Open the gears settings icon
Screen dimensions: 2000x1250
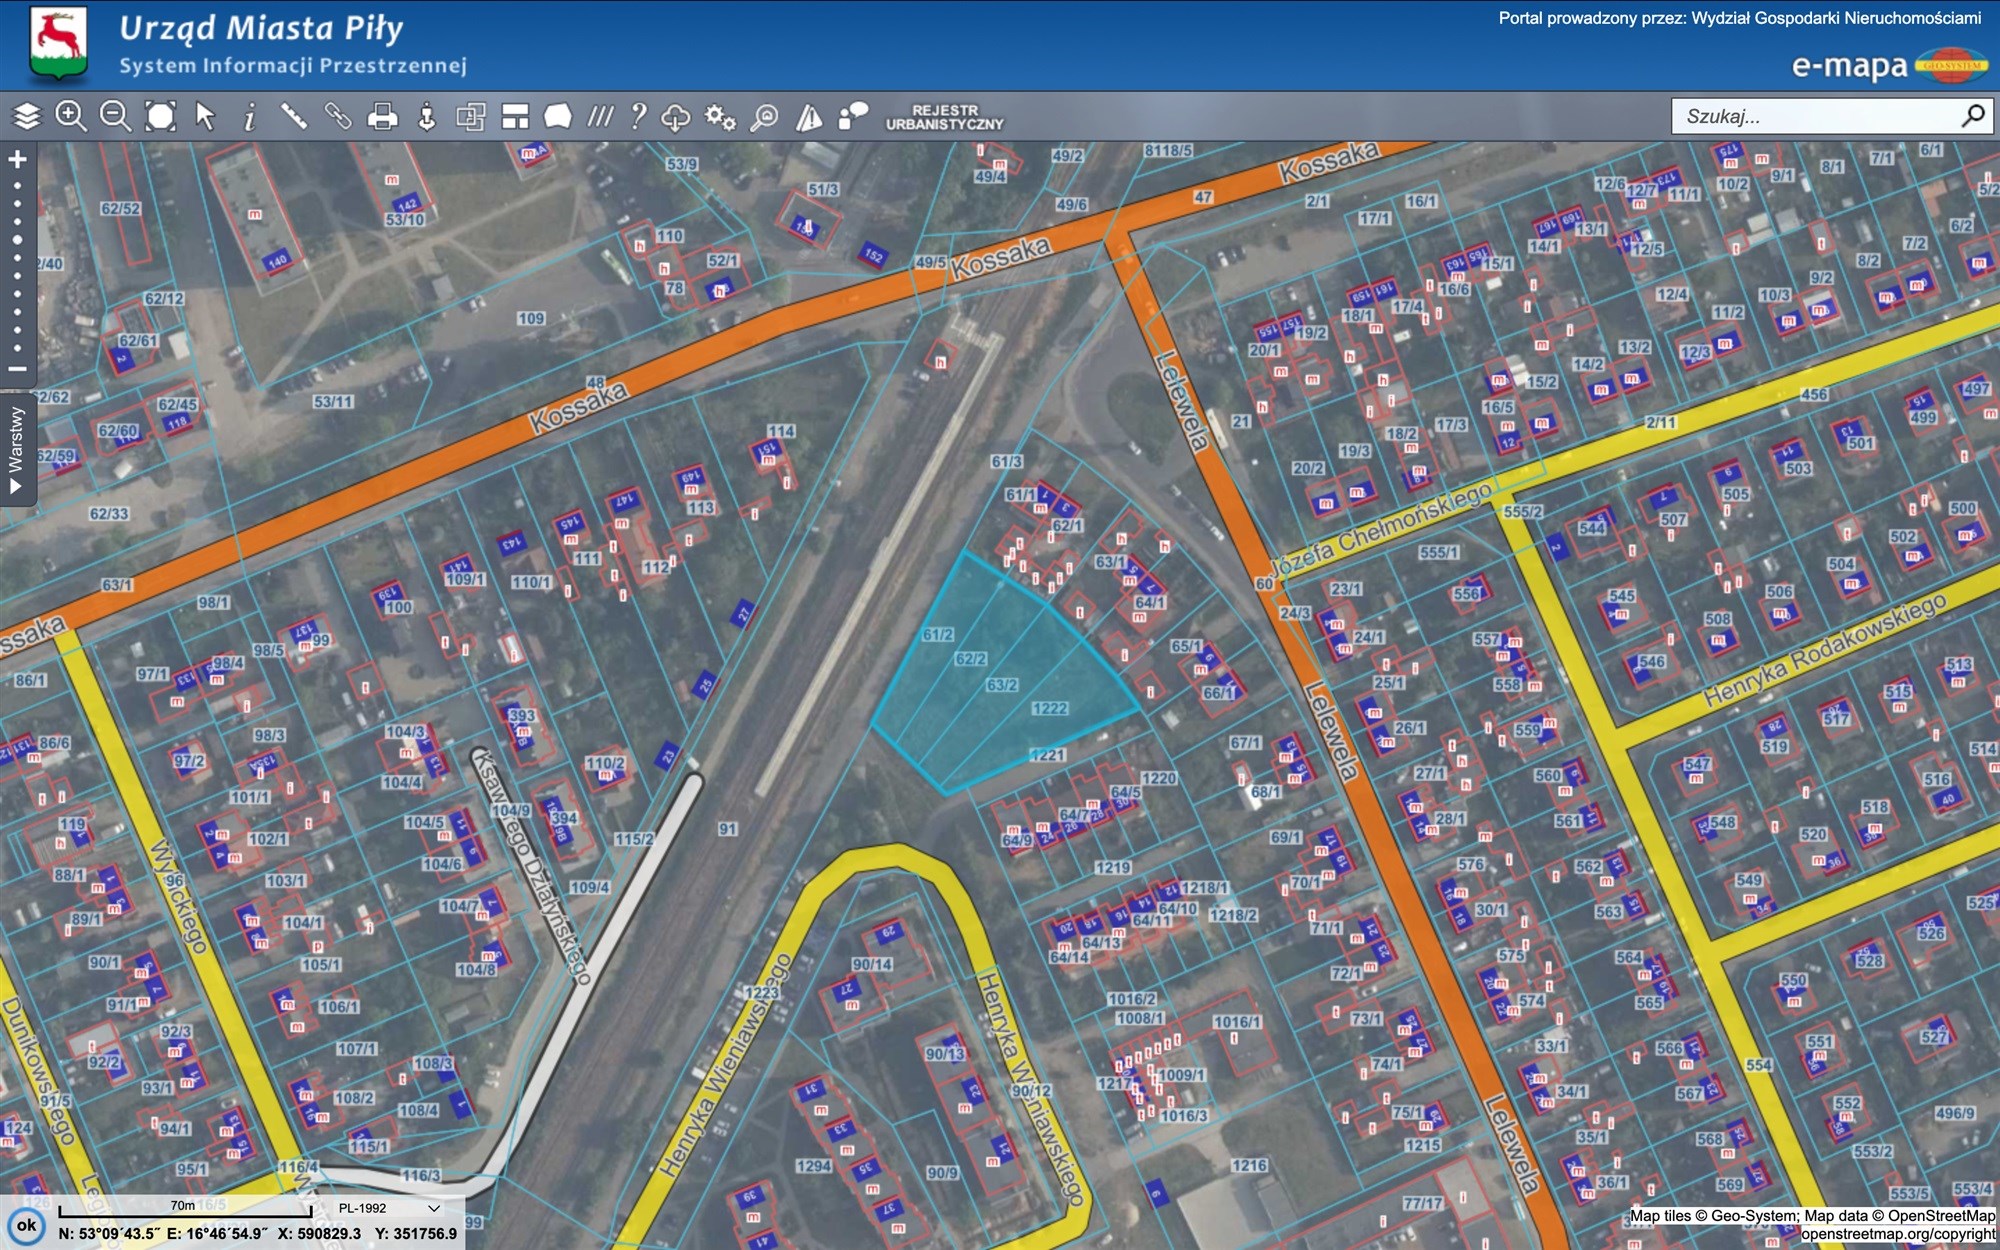tap(720, 118)
